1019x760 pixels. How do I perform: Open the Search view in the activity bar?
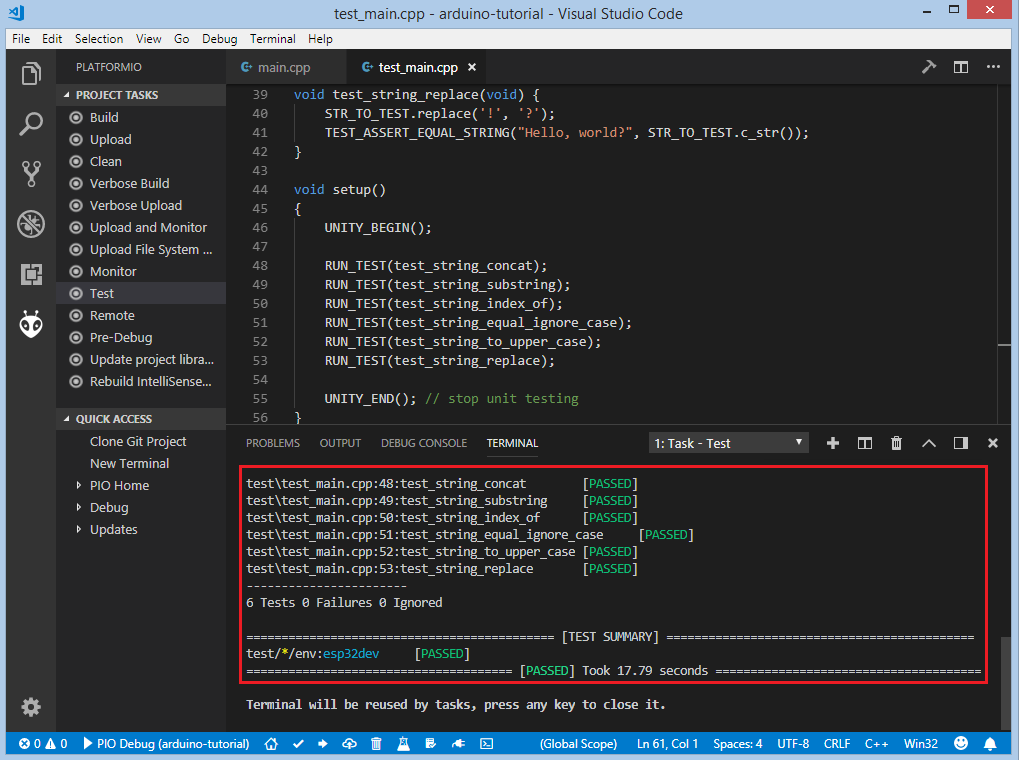[31, 124]
